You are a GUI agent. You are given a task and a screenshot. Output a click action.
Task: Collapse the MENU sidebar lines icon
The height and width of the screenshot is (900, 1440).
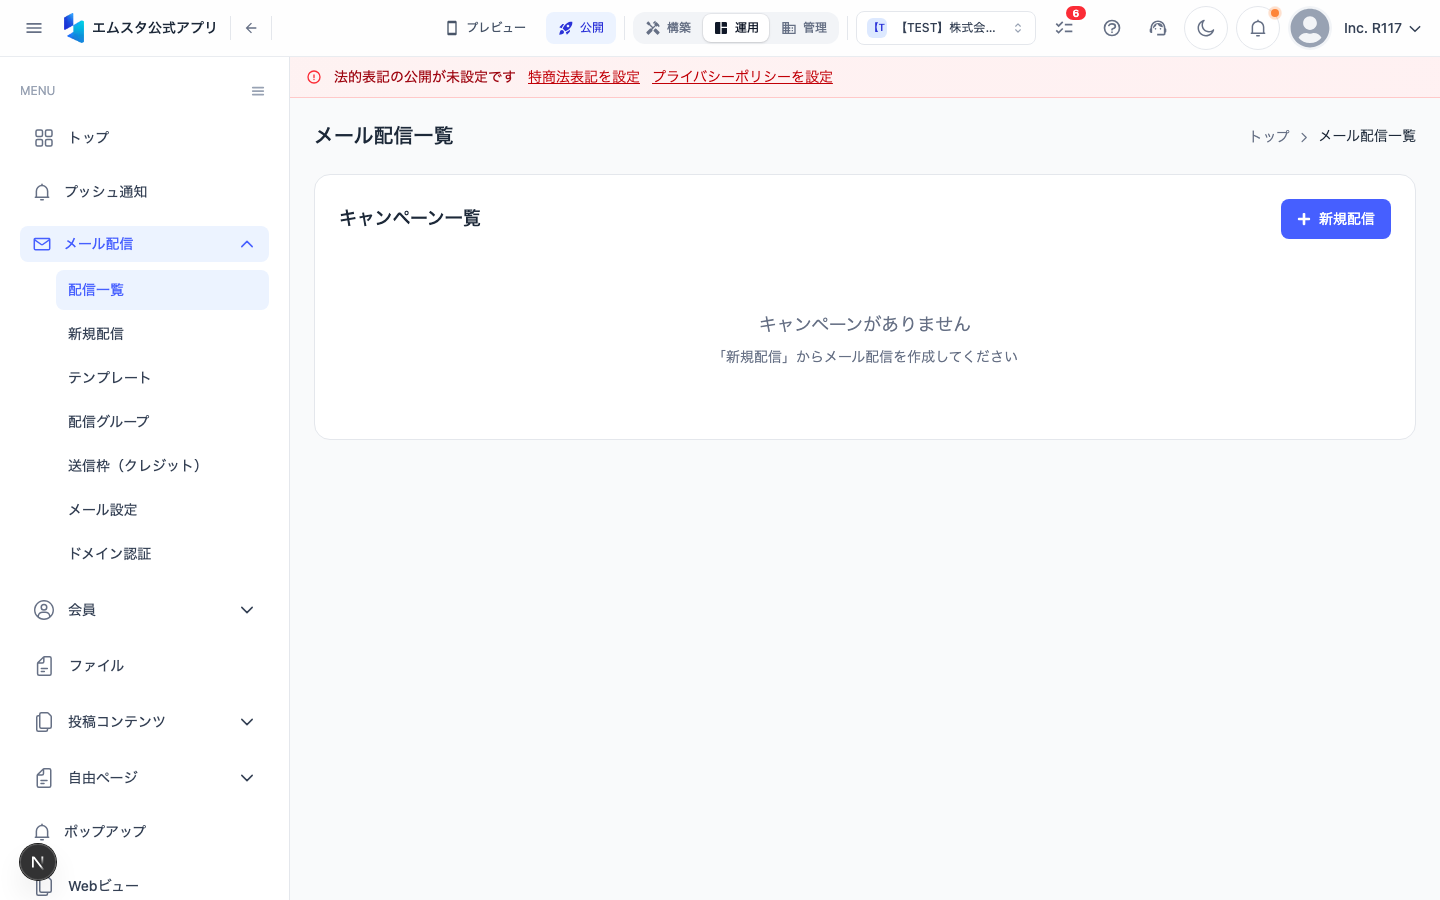click(258, 91)
